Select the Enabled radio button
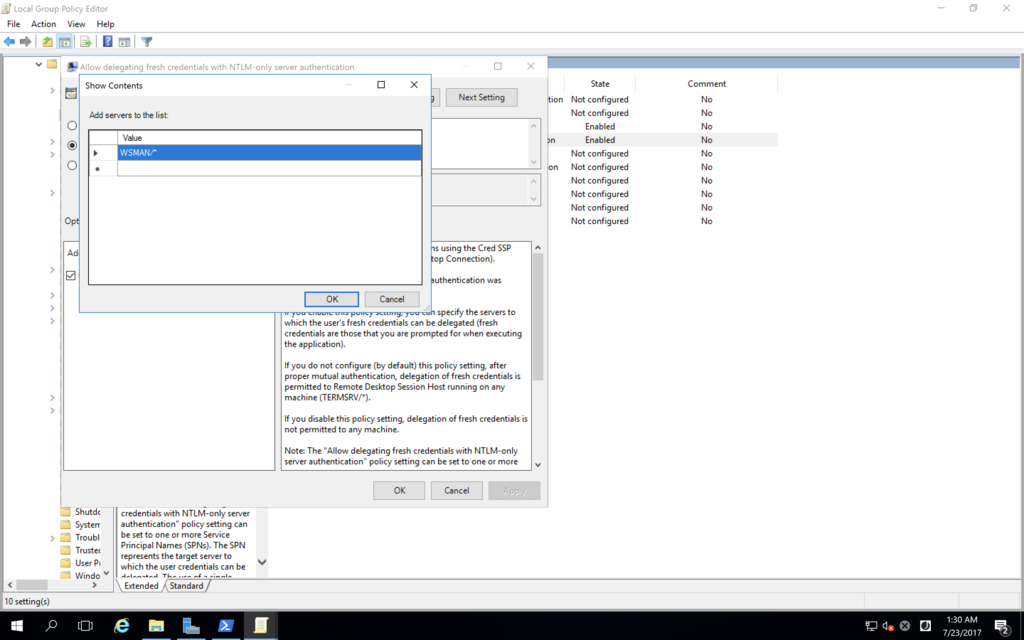Screen dimensions: 1024x640 [x=72, y=145]
